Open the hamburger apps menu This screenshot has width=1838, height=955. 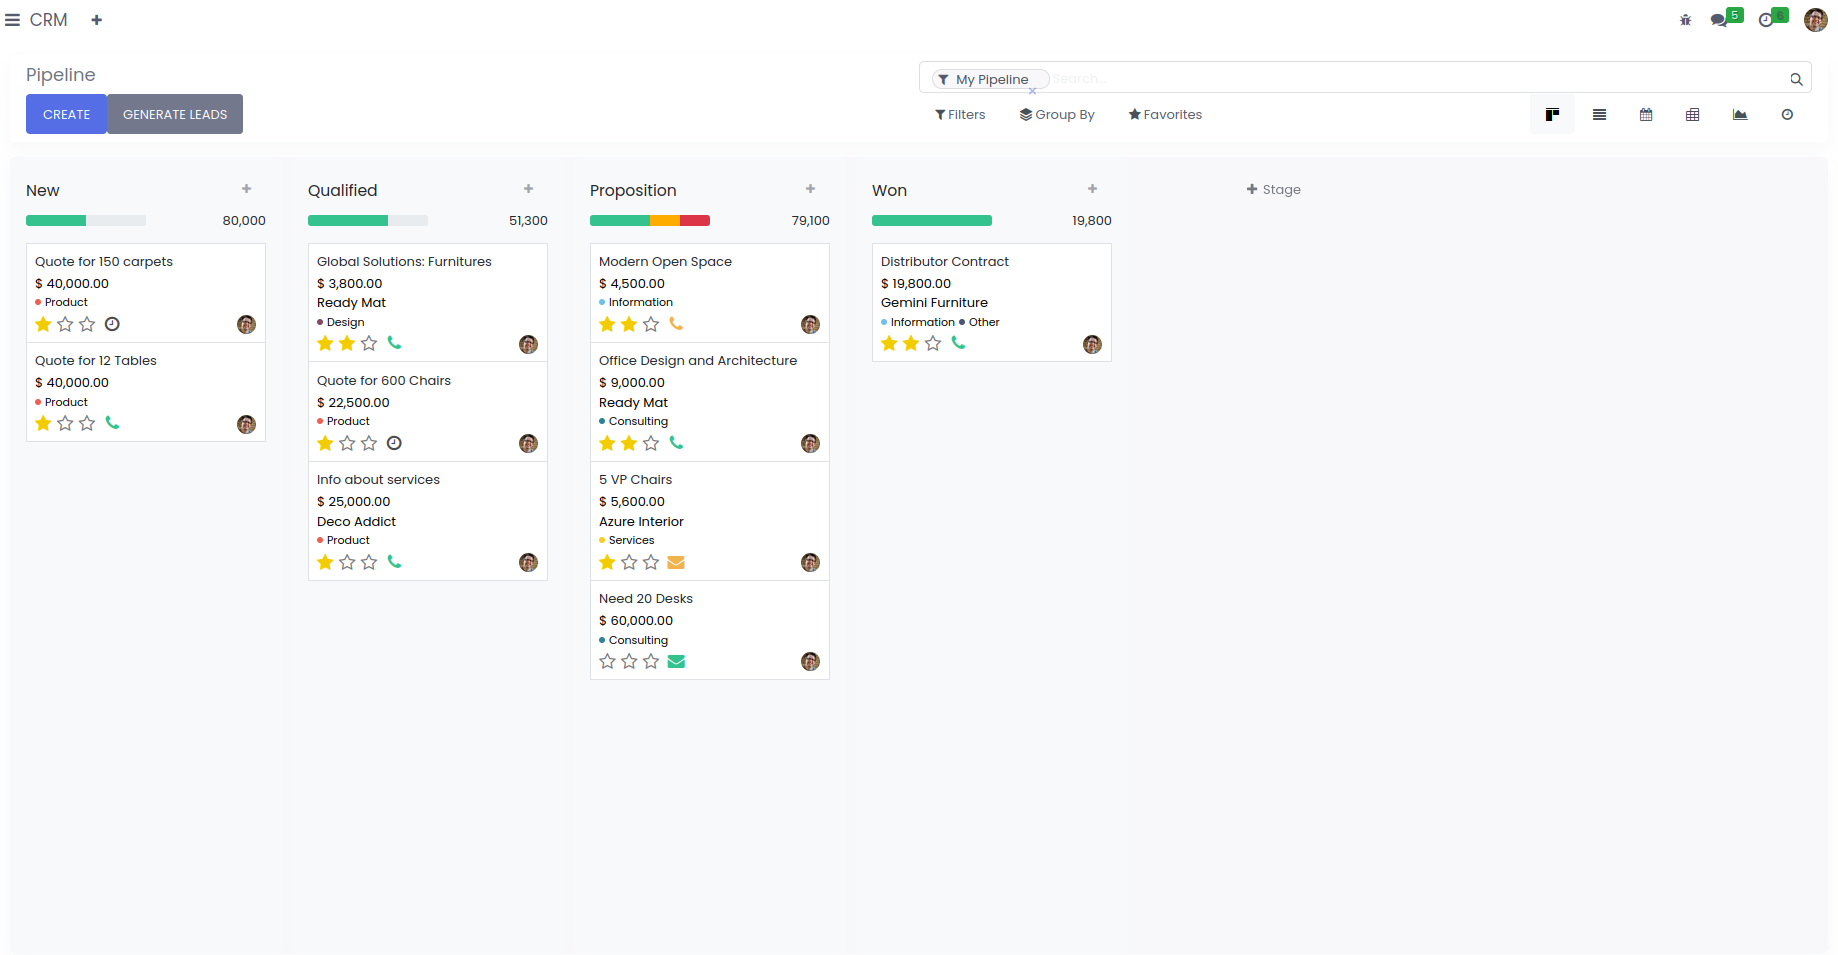[13, 20]
